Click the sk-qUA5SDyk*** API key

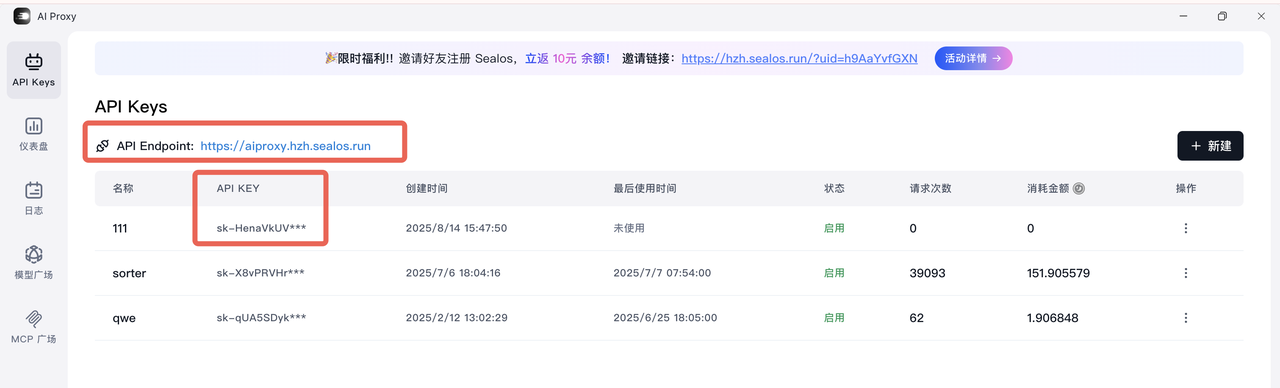click(x=261, y=318)
